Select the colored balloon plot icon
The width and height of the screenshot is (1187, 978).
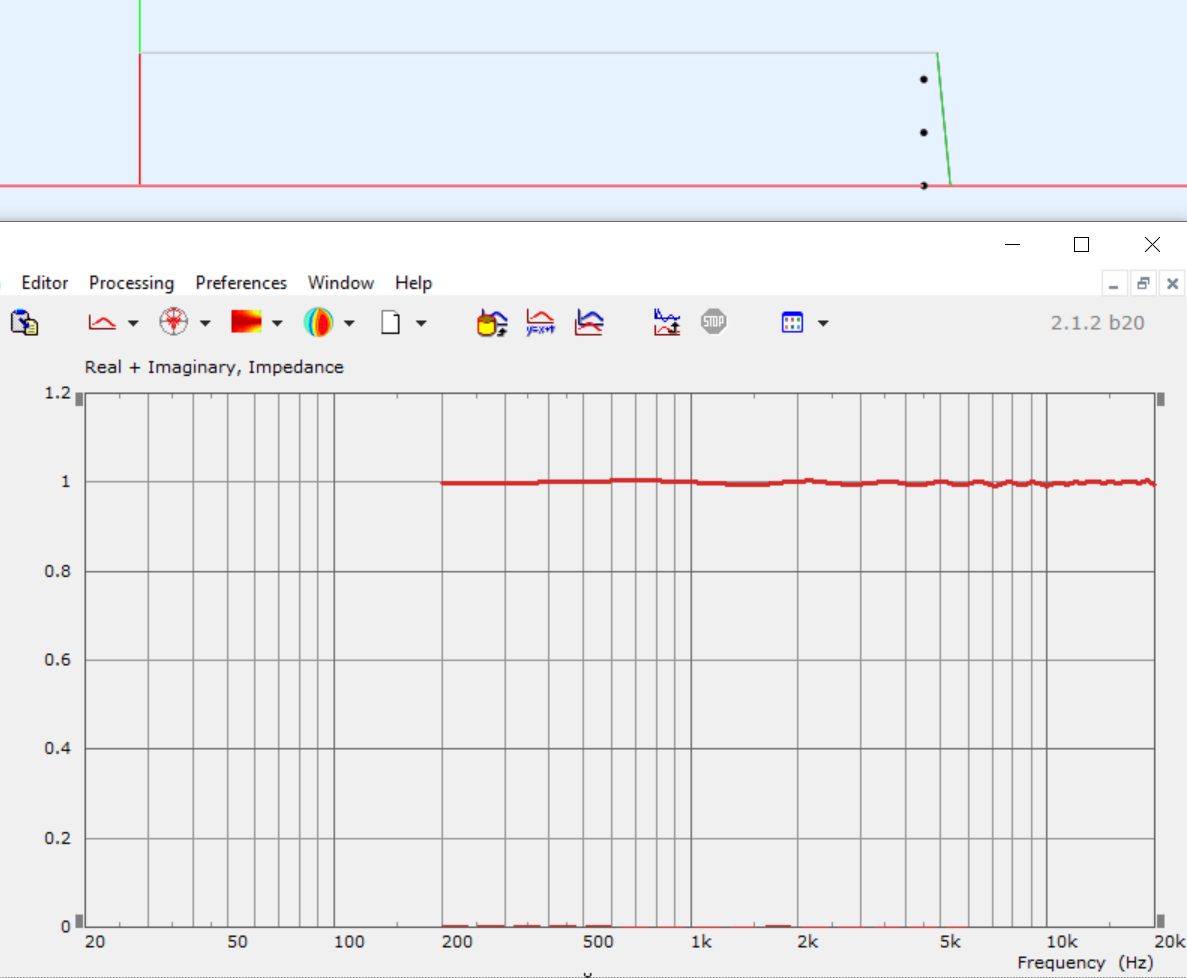click(319, 322)
